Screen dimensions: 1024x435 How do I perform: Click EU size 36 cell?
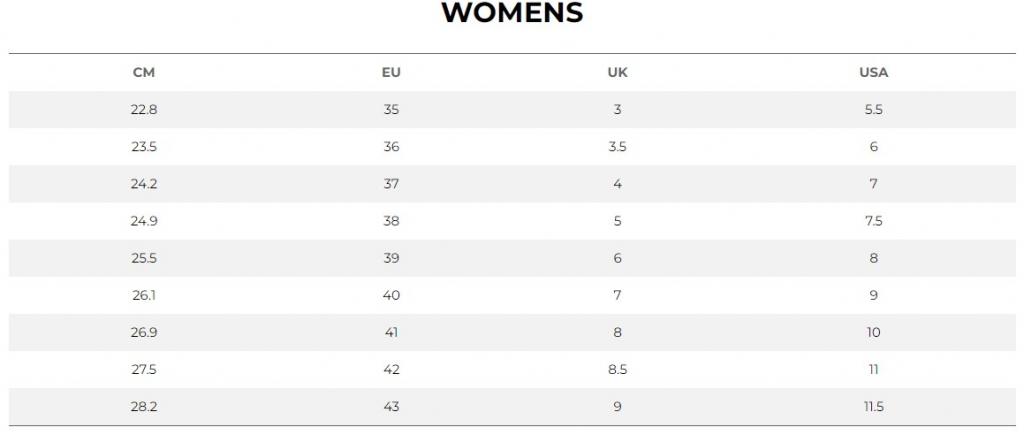[391, 147]
